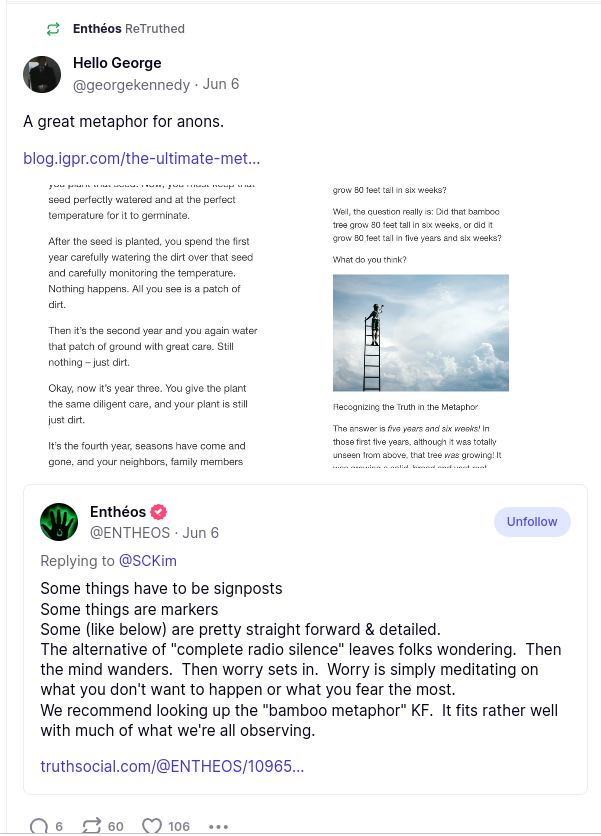Click the Jun 6 timestamp after @georgekennedy
Viewport: 601px width, 836px height.
pyautogui.click(x=221, y=85)
